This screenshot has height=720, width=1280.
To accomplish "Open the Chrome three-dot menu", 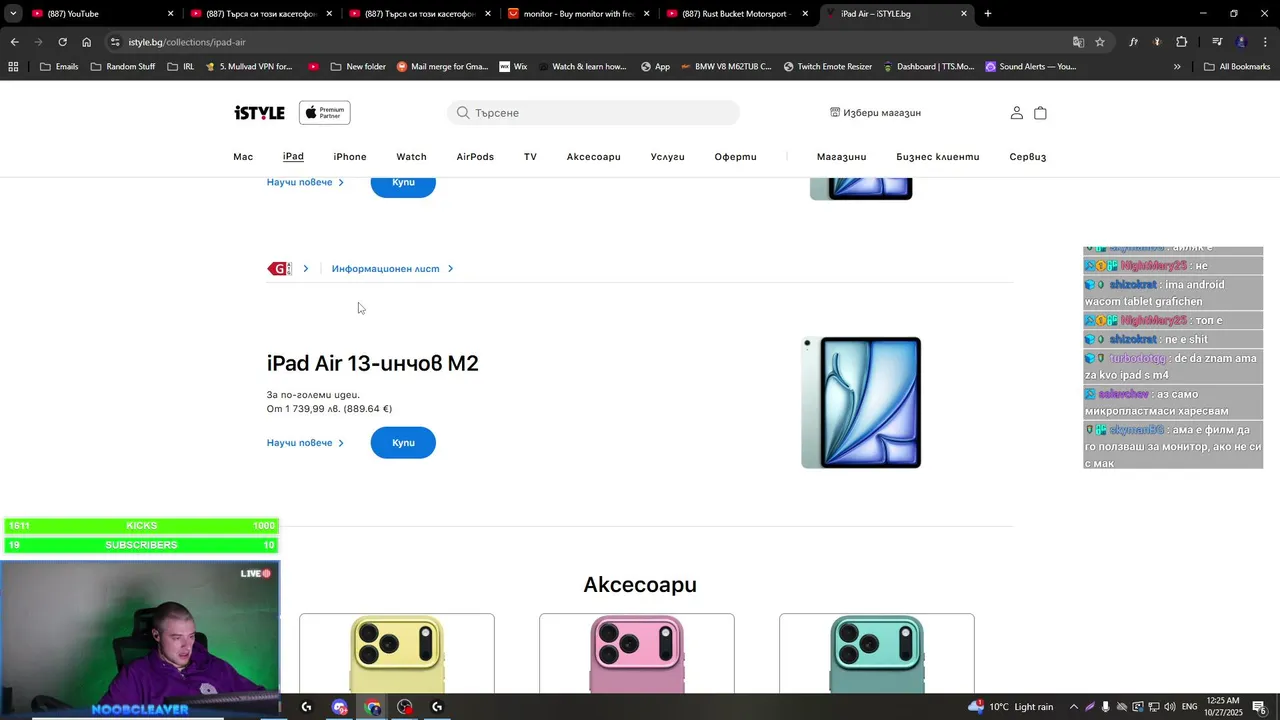I will coord(1265,42).
